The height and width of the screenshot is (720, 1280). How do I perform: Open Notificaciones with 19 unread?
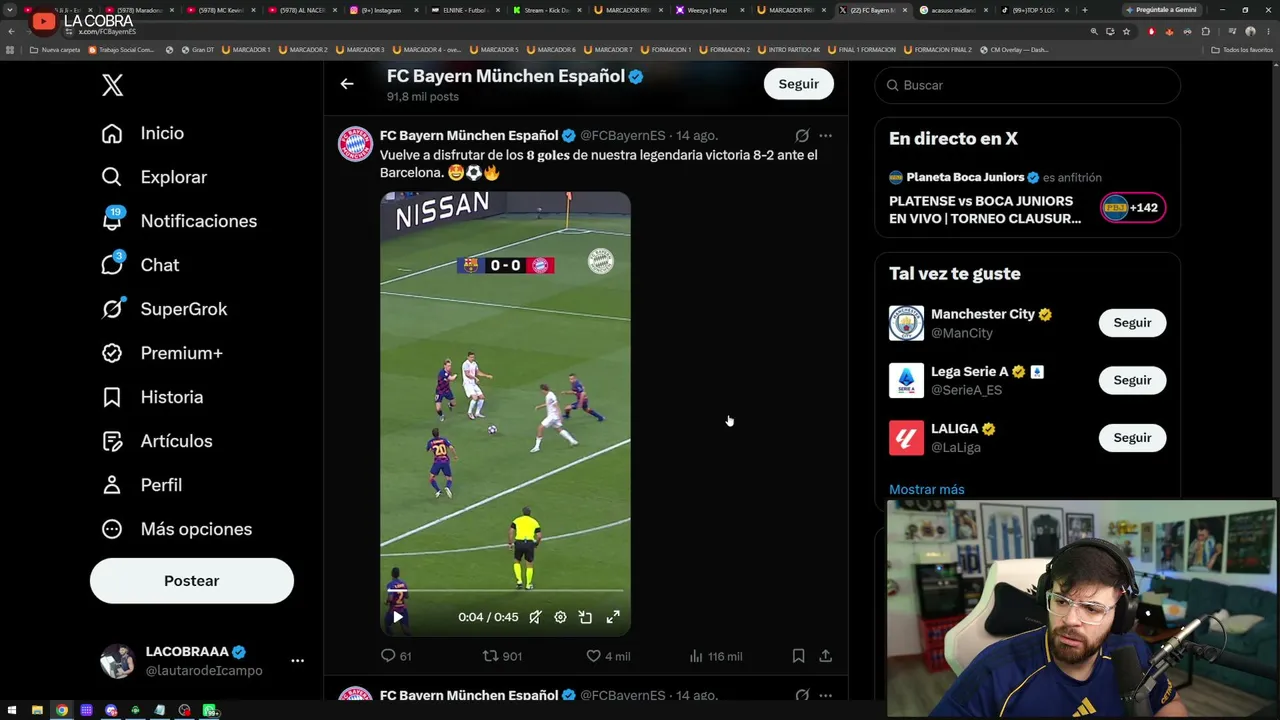pos(179,221)
